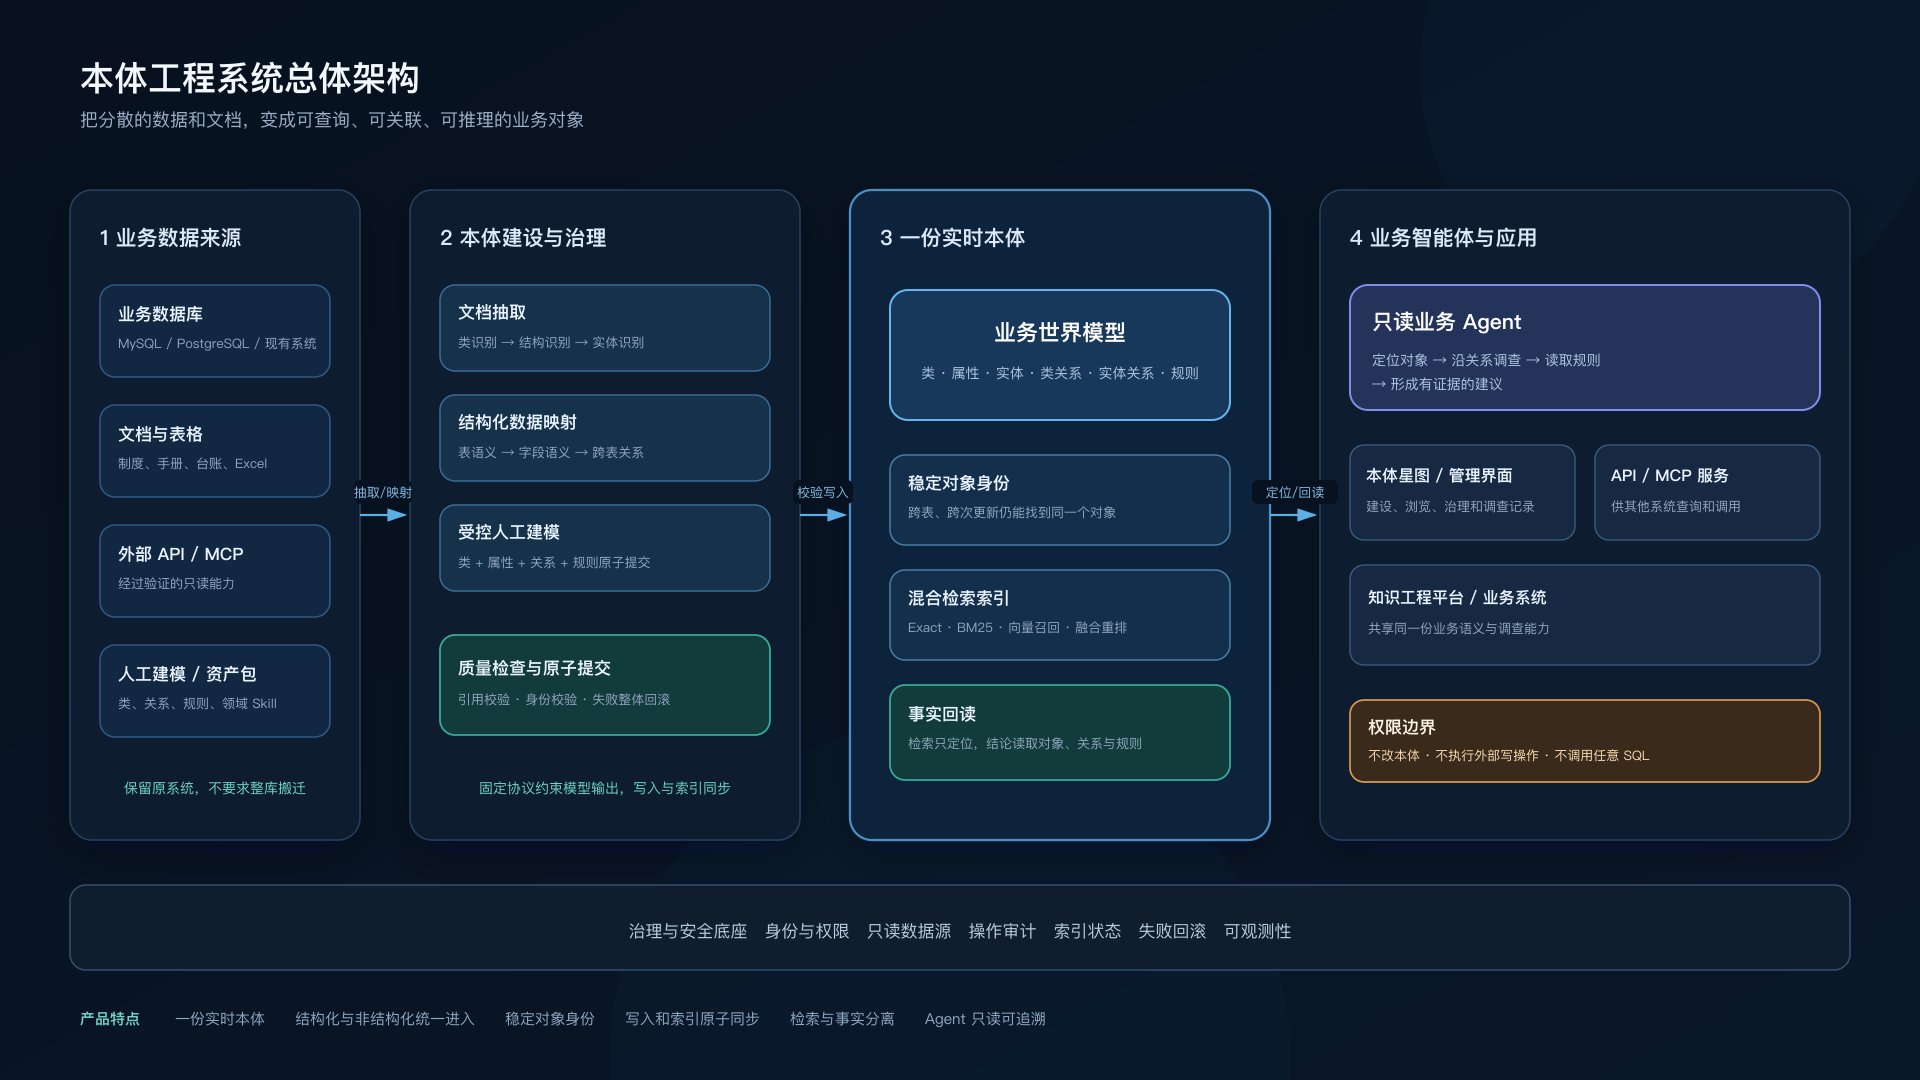Click the text 建设、浏览、治理和调查记录
The image size is (1920, 1080).
pyautogui.click(x=1450, y=507)
